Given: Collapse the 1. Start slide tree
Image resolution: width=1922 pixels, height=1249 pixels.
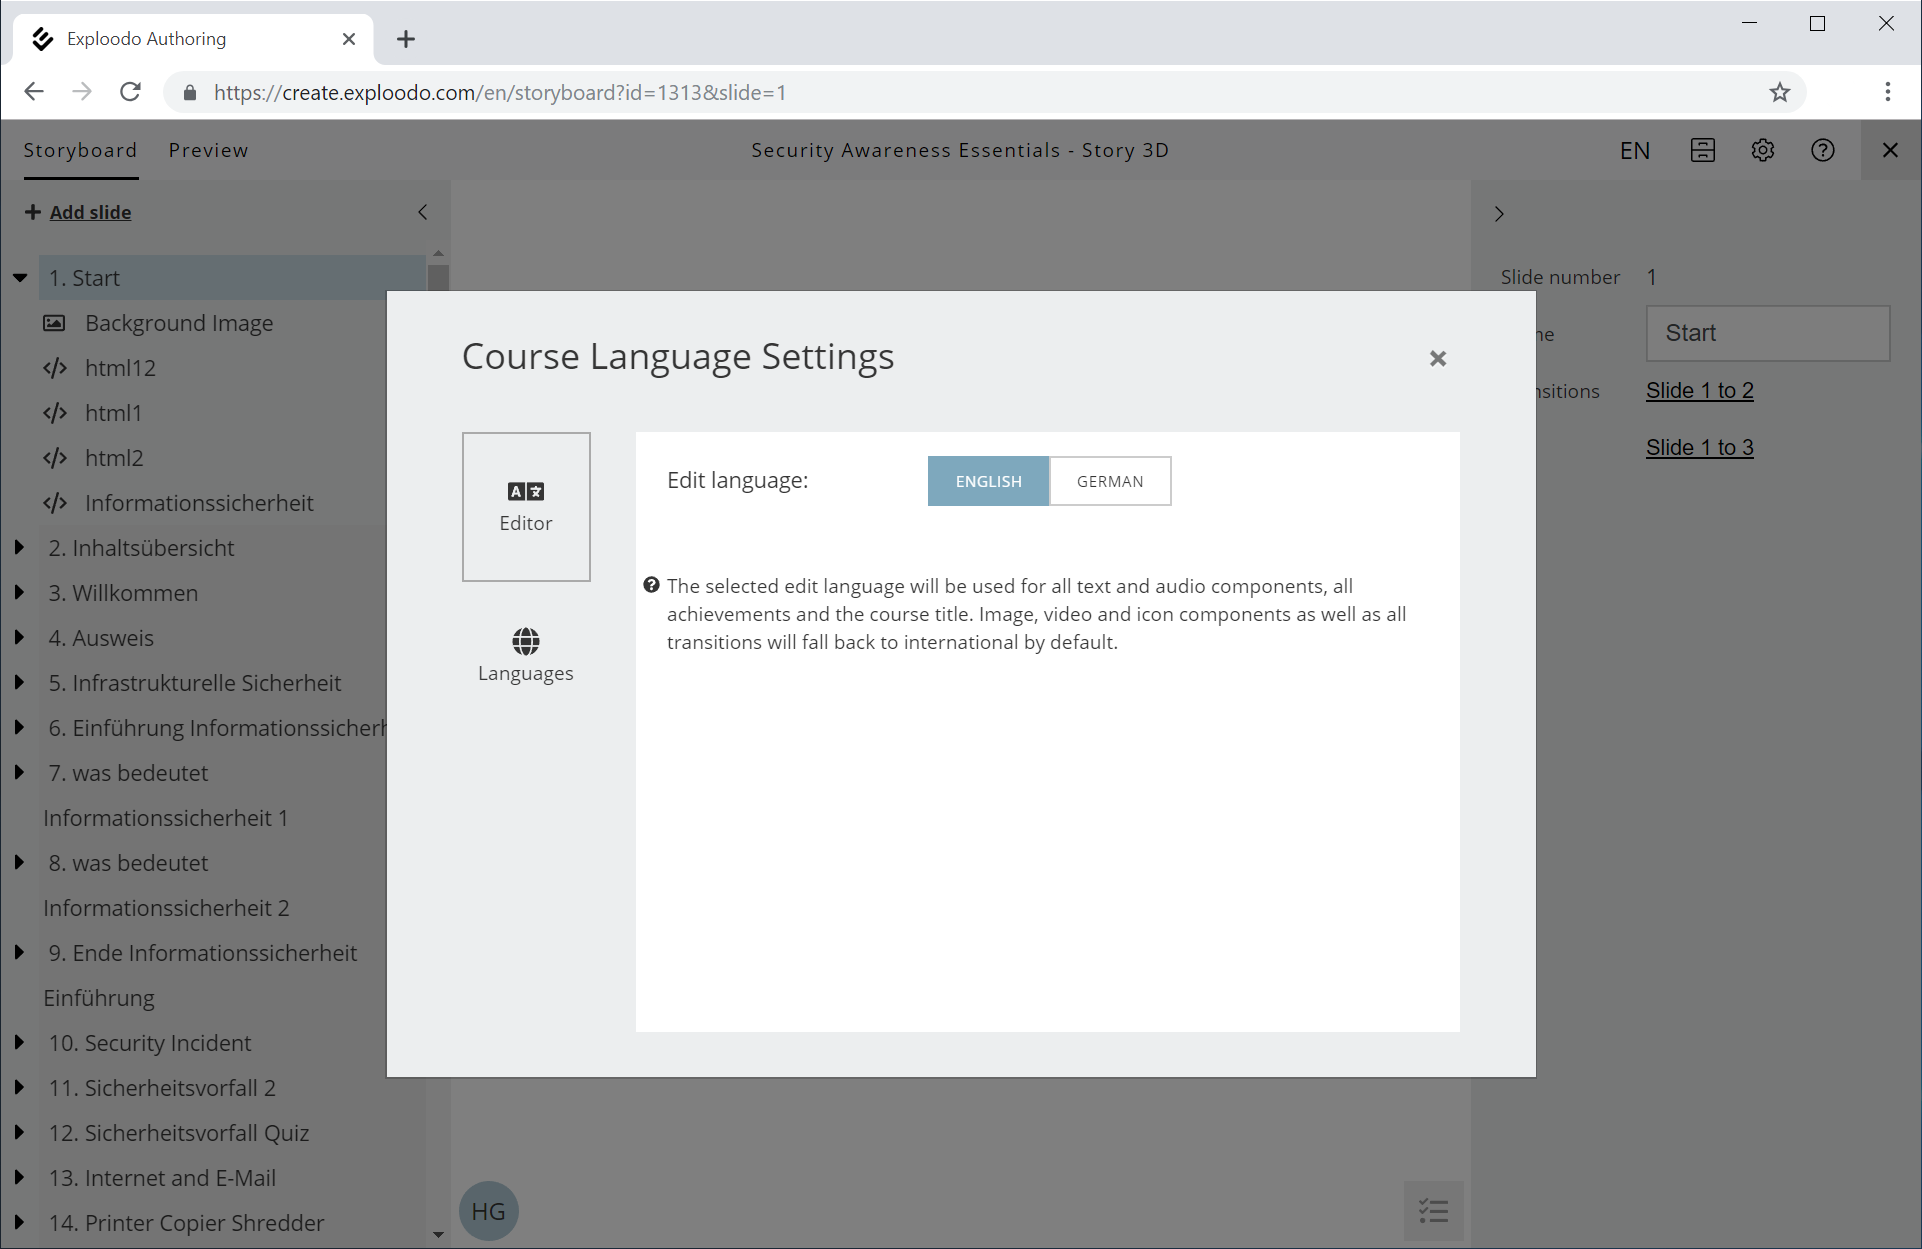Looking at the screenshot, I should click(20, 278).
